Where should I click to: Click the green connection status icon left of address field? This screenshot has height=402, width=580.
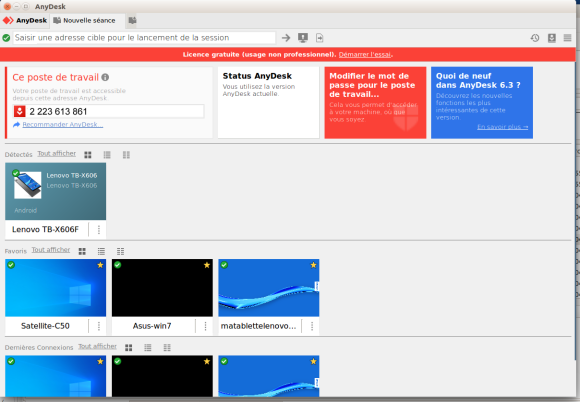[x=6, y=38]
